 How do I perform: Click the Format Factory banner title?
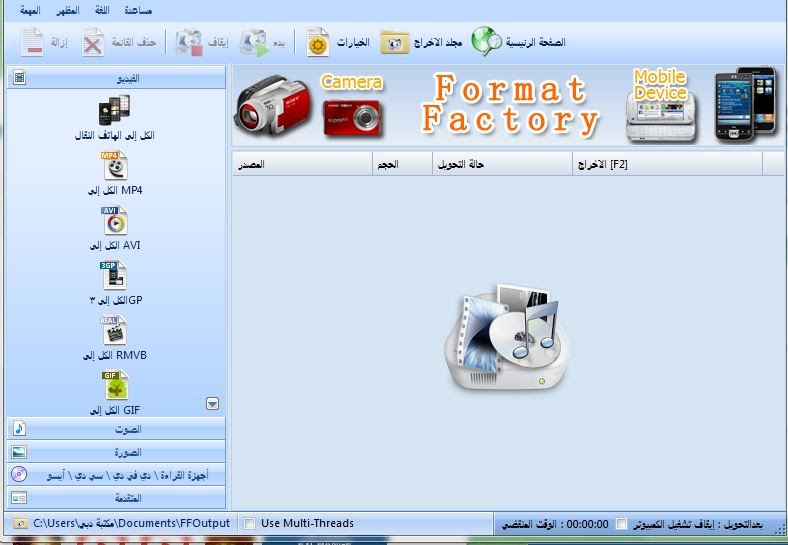510,105
